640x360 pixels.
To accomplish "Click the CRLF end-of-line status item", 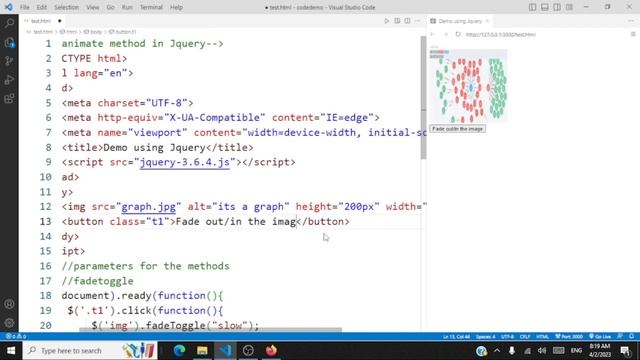I will pos(525,337).
